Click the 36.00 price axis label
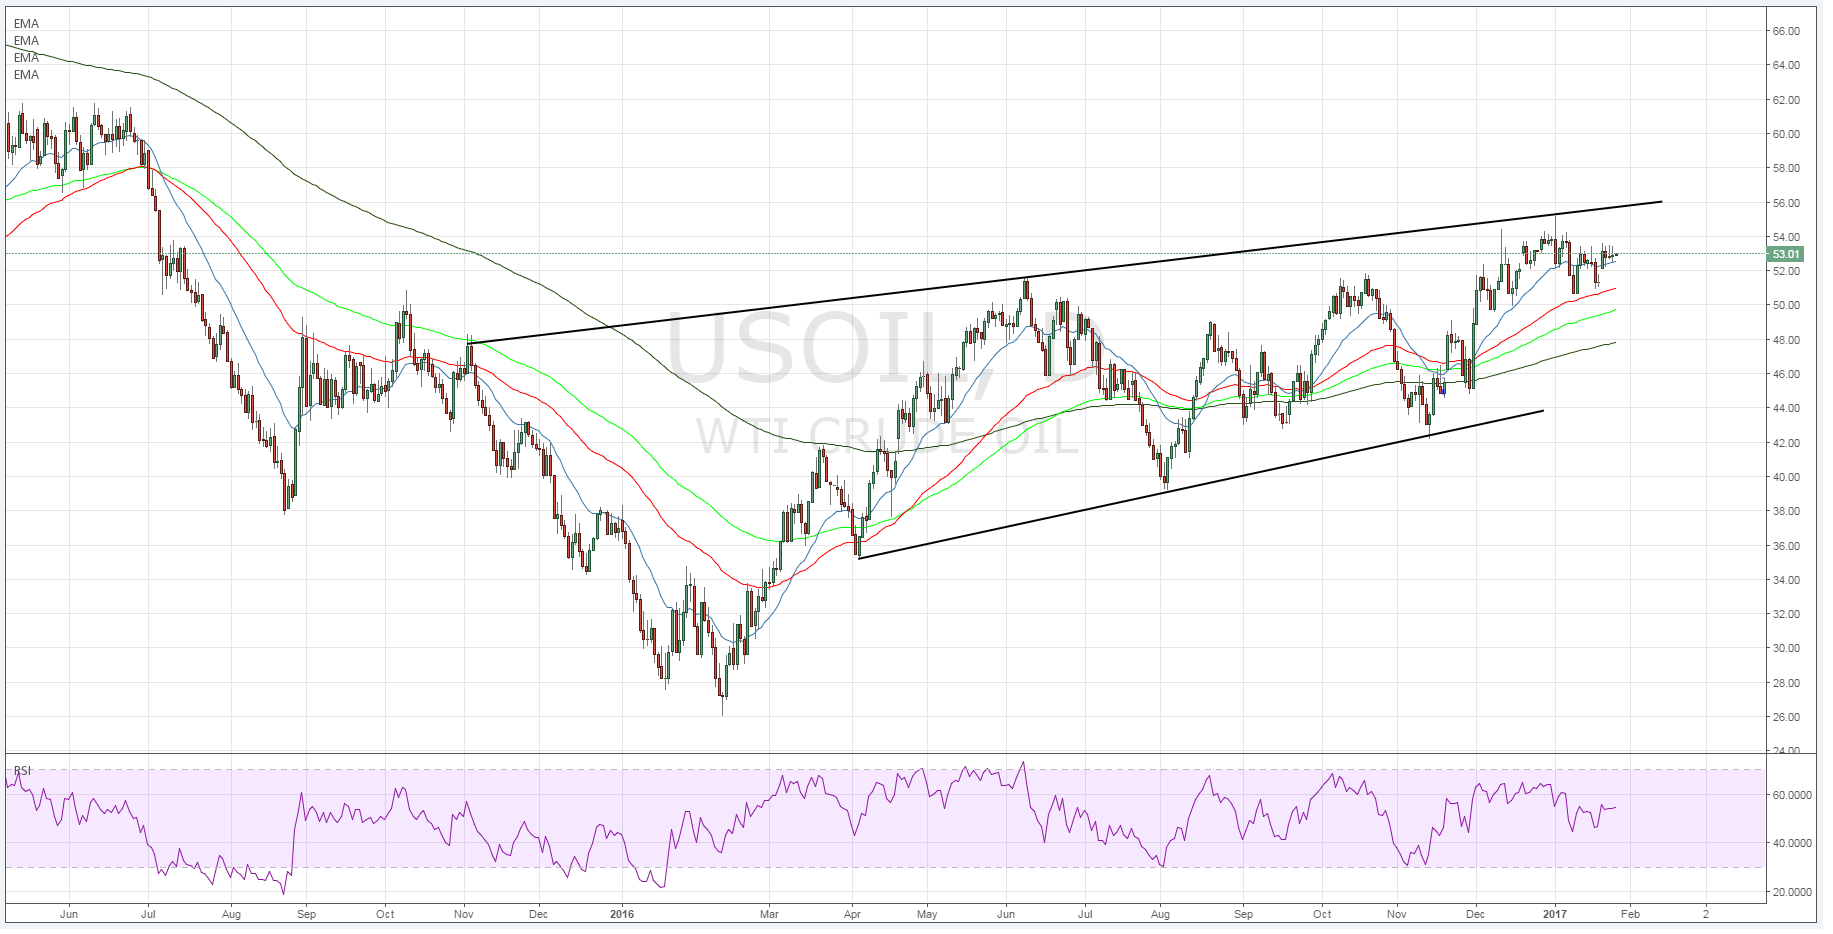 [x=1786, y=546]
